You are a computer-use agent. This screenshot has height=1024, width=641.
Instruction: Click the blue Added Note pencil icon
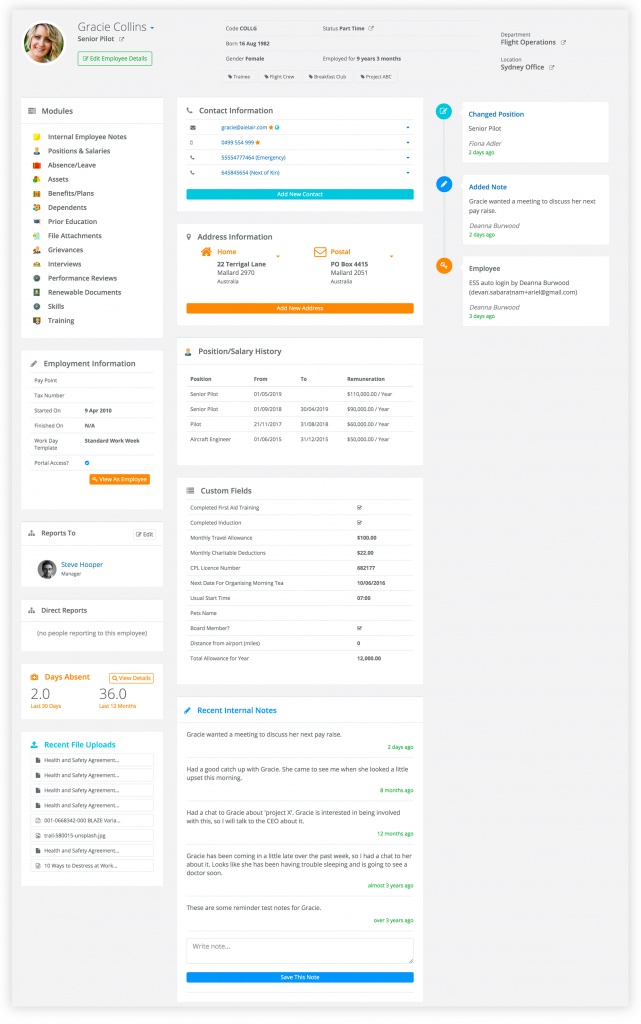point(444,184)
